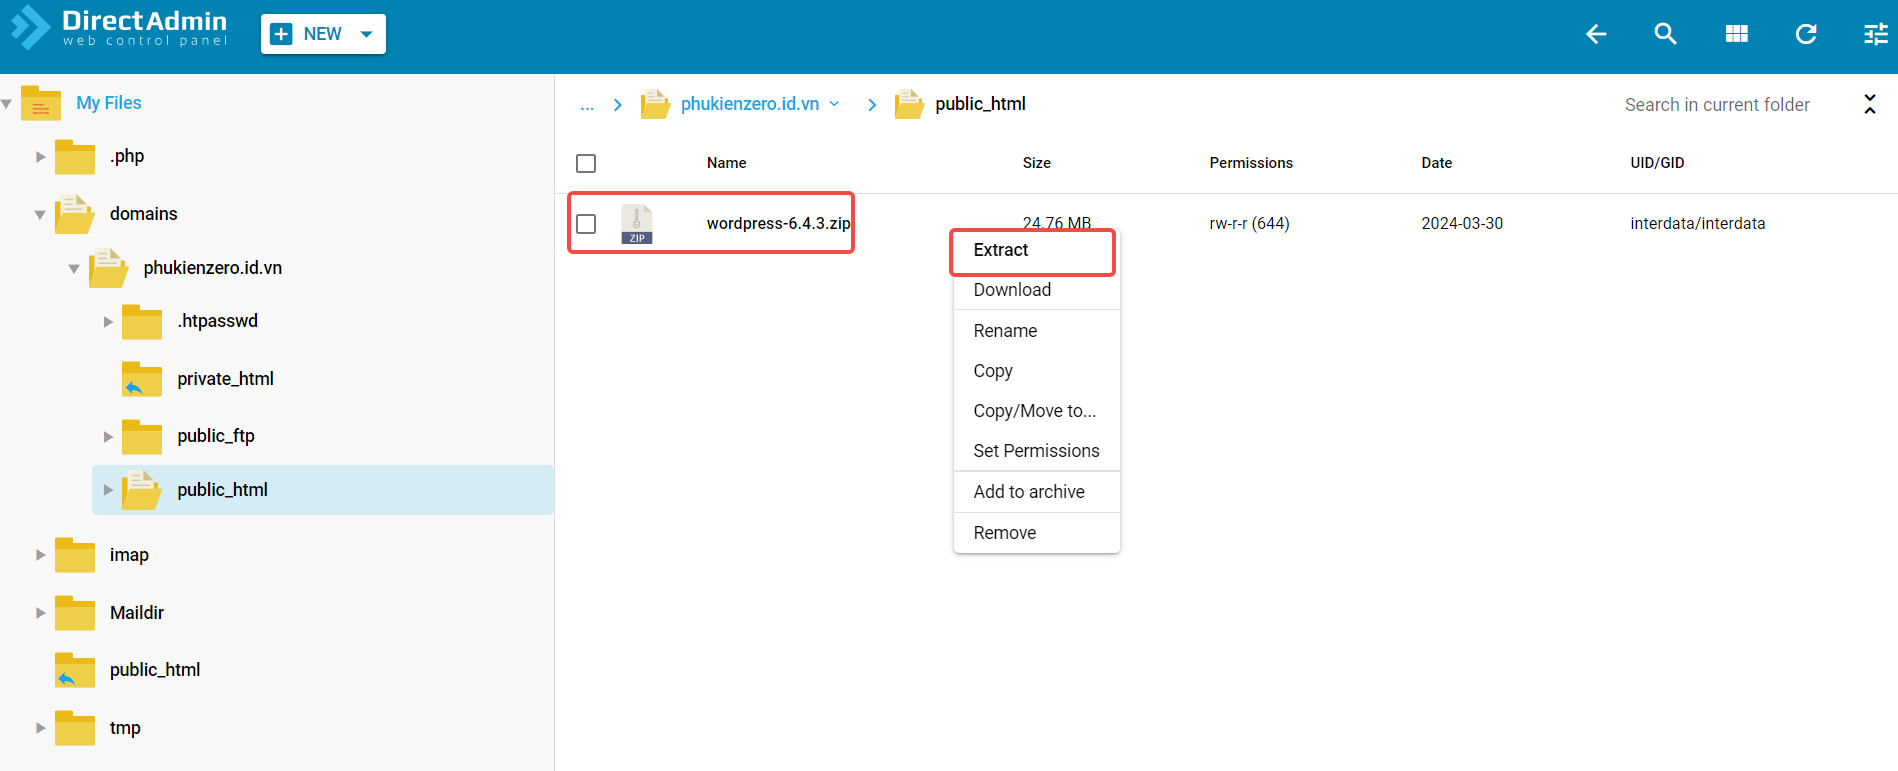Viewport: 1898px width, 771px height.
Task: Expand the selected public_html folder arrow
Action: click(x=108, y=490)
